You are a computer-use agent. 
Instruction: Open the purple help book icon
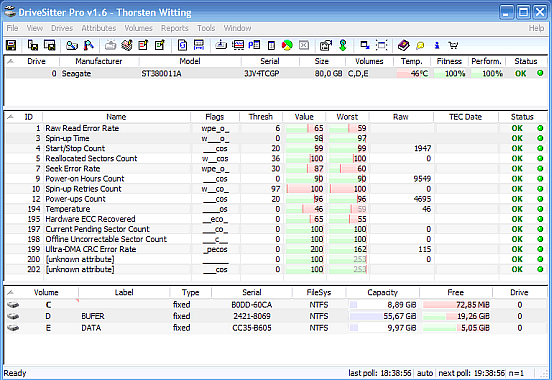pyautogui.click(x=403, y=45)
